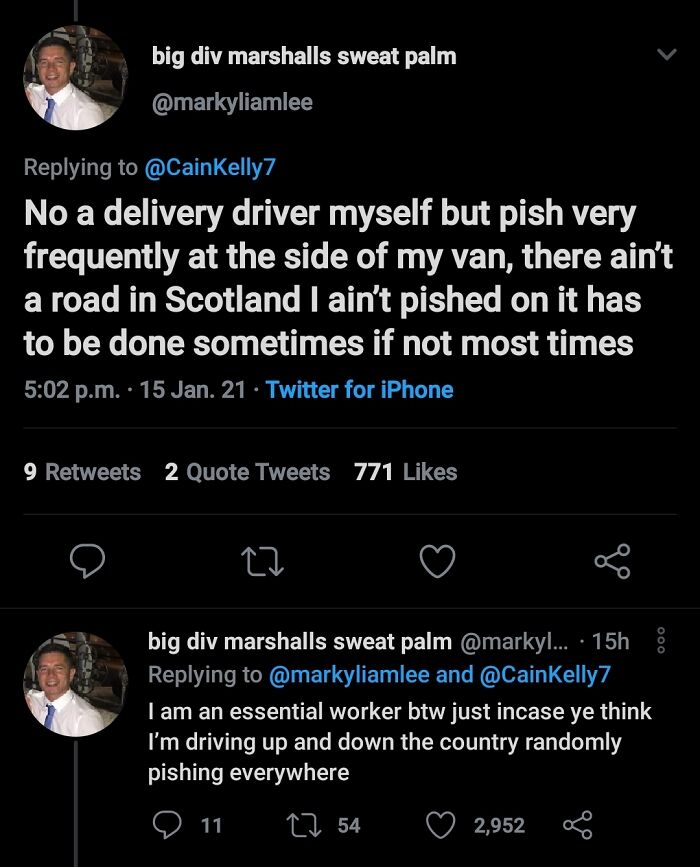The image size is (700, 867).
Task: Show the 771 Likes list
Action: (x=406, y=472)
